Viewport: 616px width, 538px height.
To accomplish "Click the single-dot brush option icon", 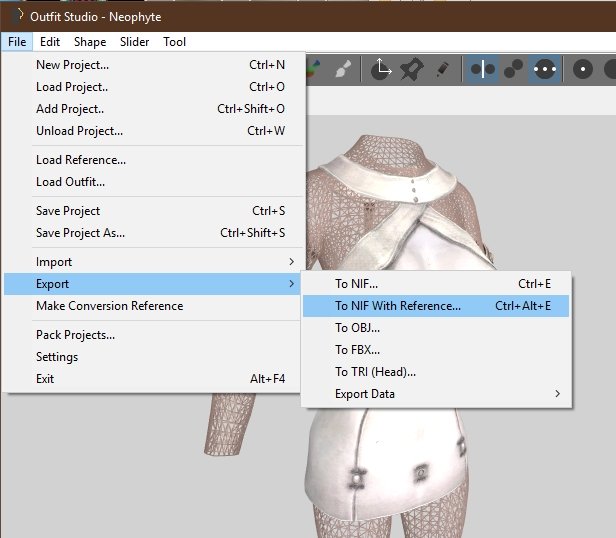I will [583, 70].
